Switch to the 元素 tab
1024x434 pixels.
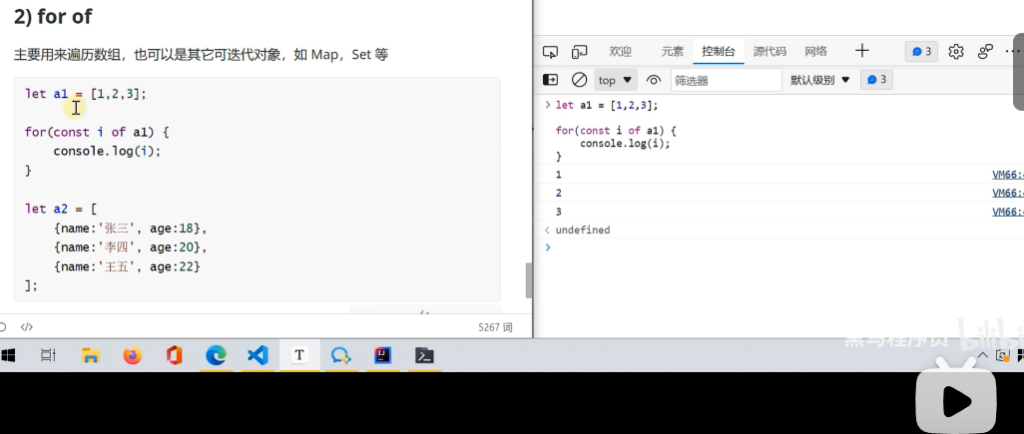pos(672,52)
